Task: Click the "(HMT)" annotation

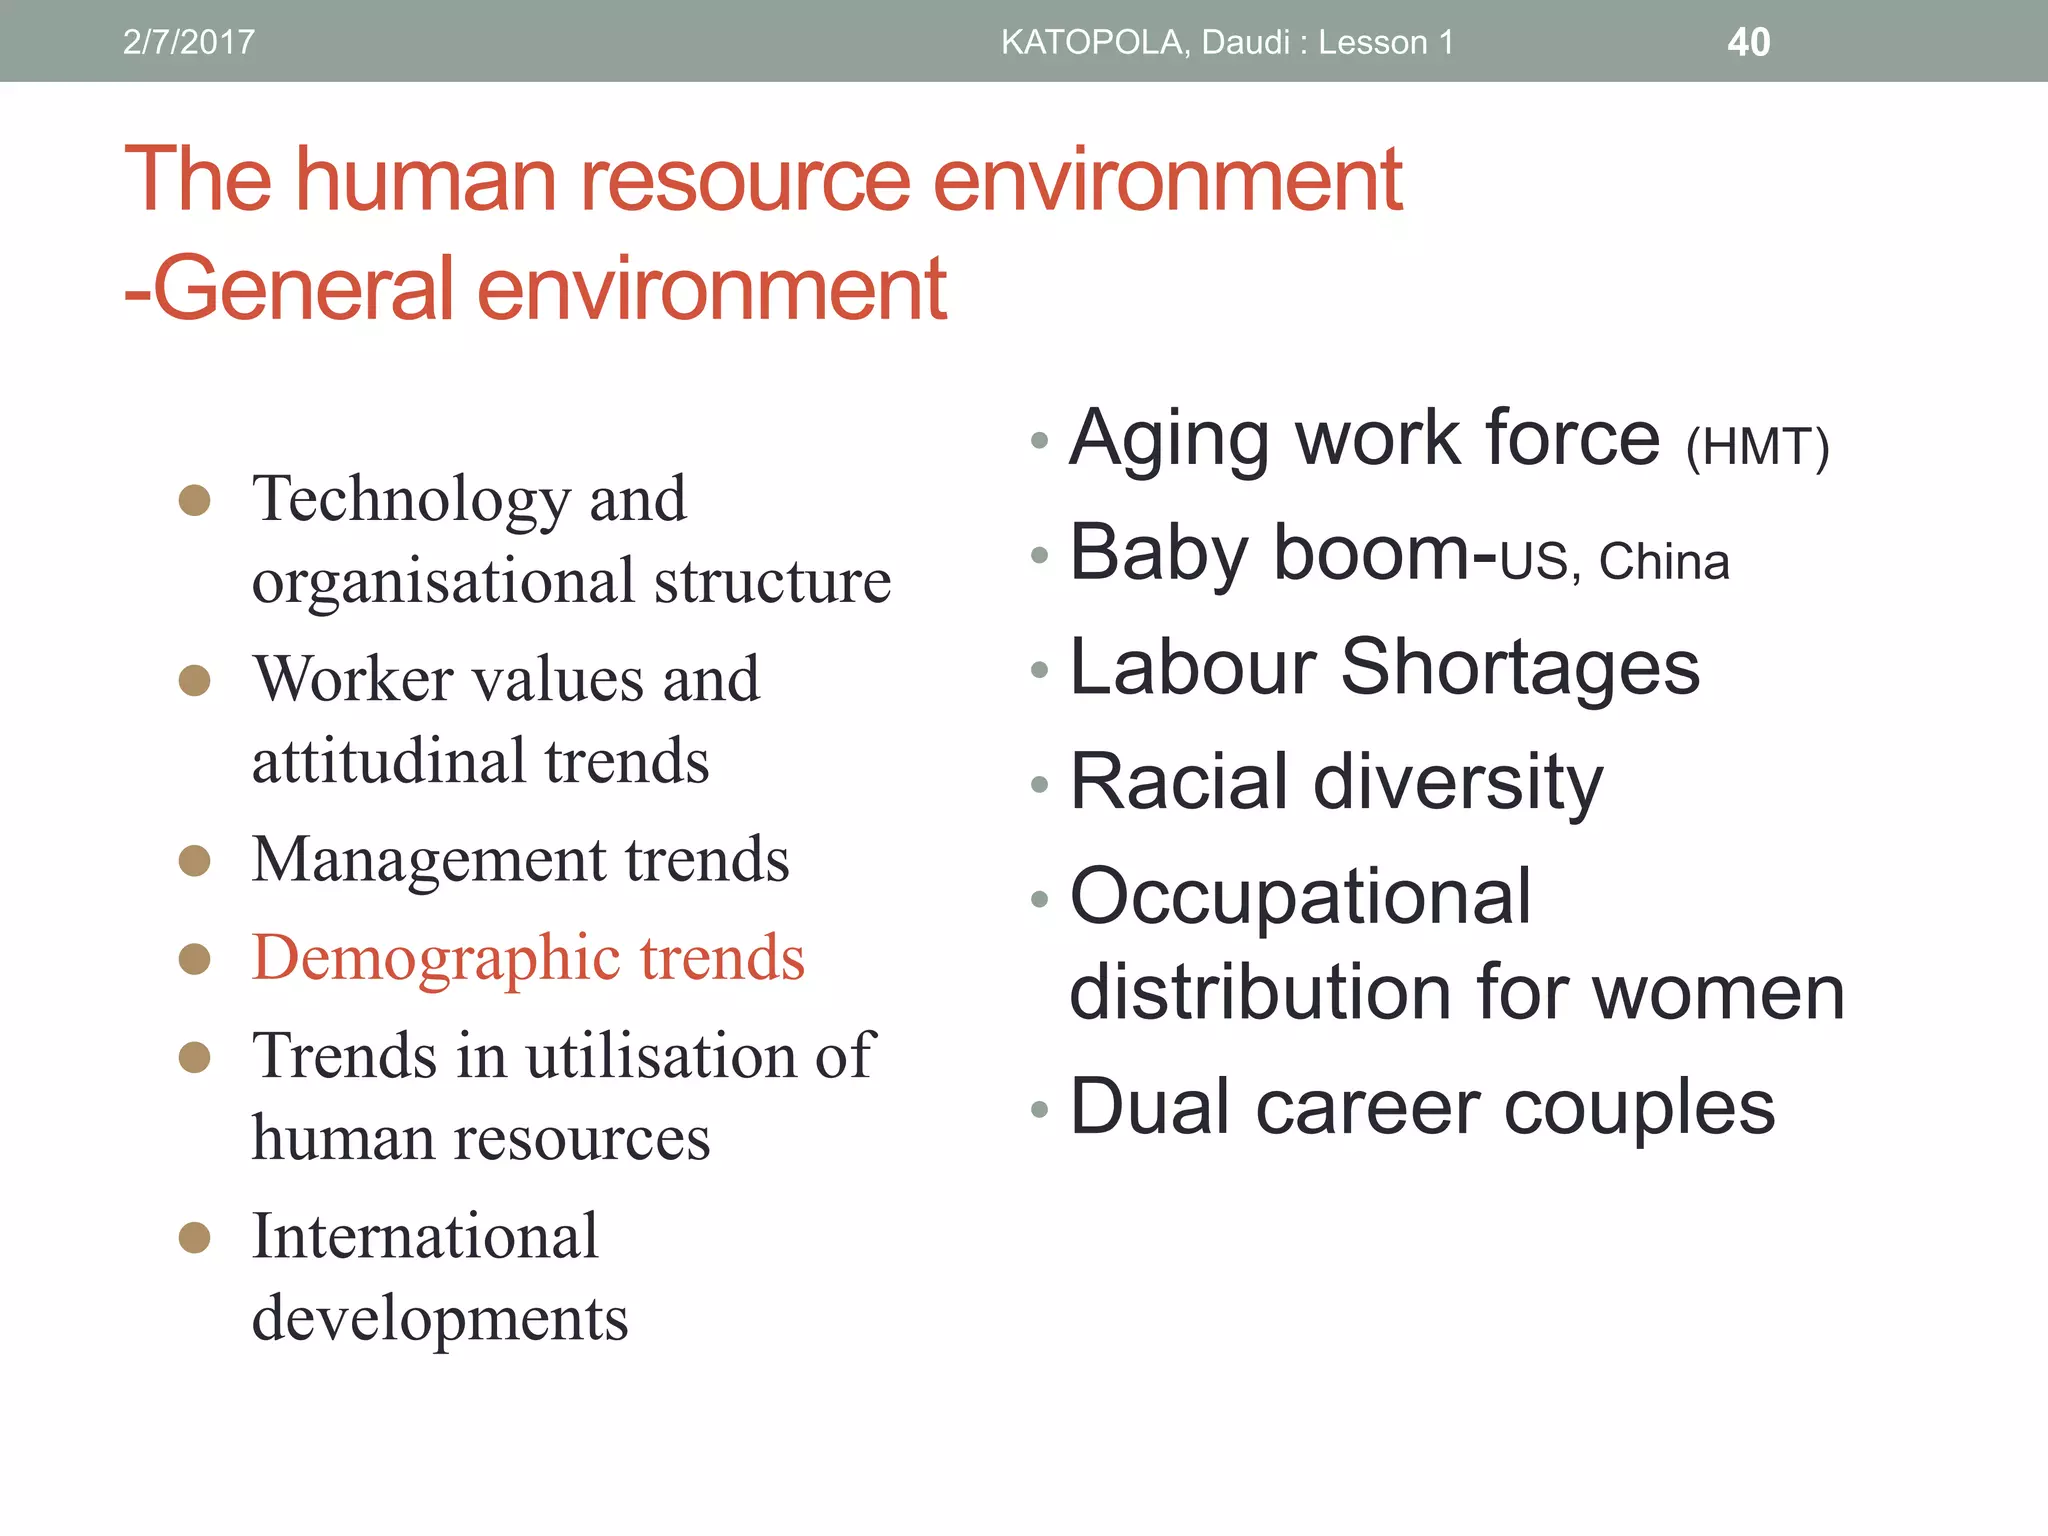Action: 1757,447
